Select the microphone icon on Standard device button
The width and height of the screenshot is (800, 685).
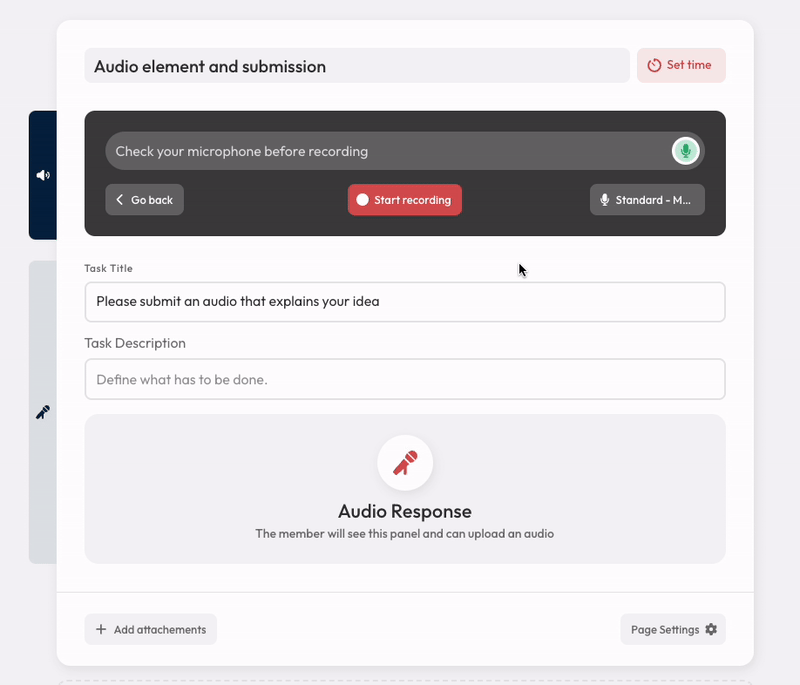tap(604, 200)
